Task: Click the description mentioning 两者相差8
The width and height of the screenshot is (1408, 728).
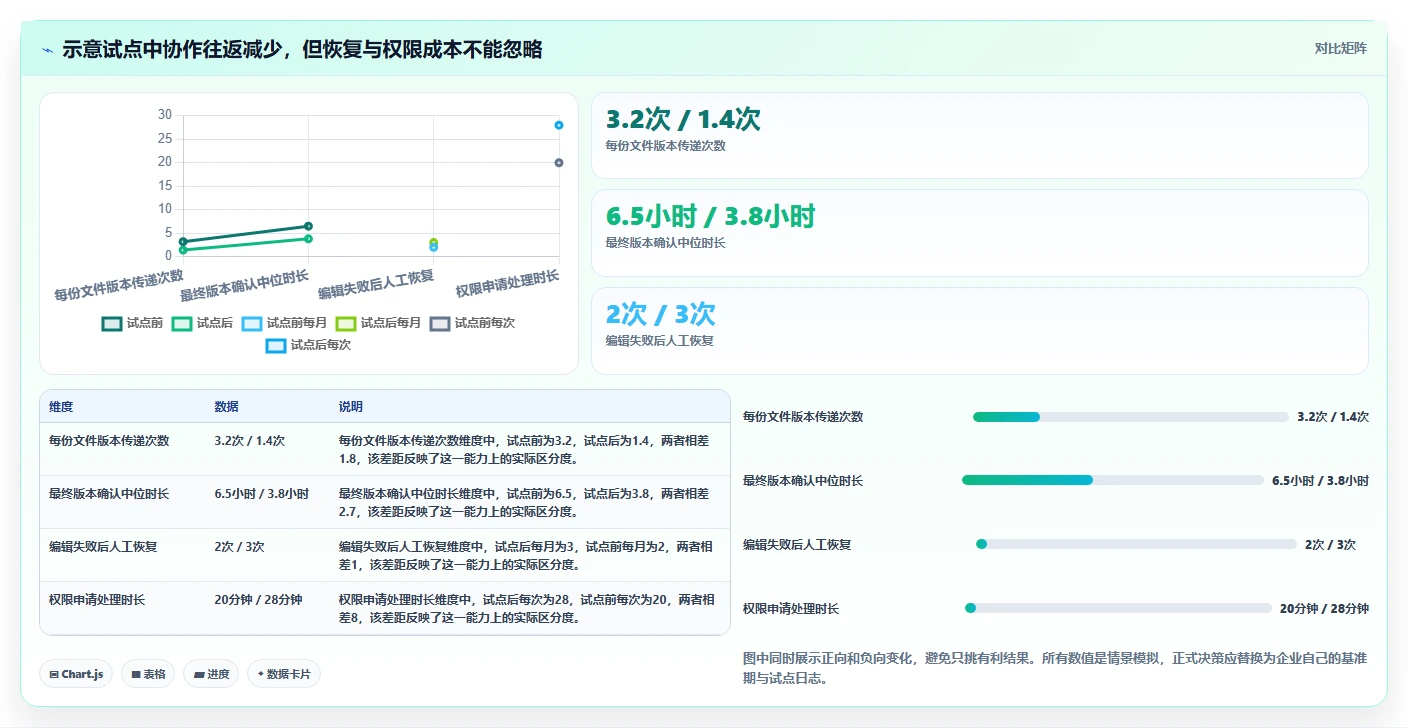Action: coord(528,608)
